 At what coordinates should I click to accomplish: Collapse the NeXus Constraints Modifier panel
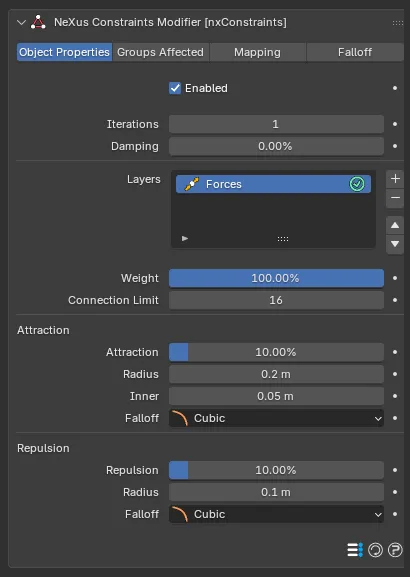(21, 22)
